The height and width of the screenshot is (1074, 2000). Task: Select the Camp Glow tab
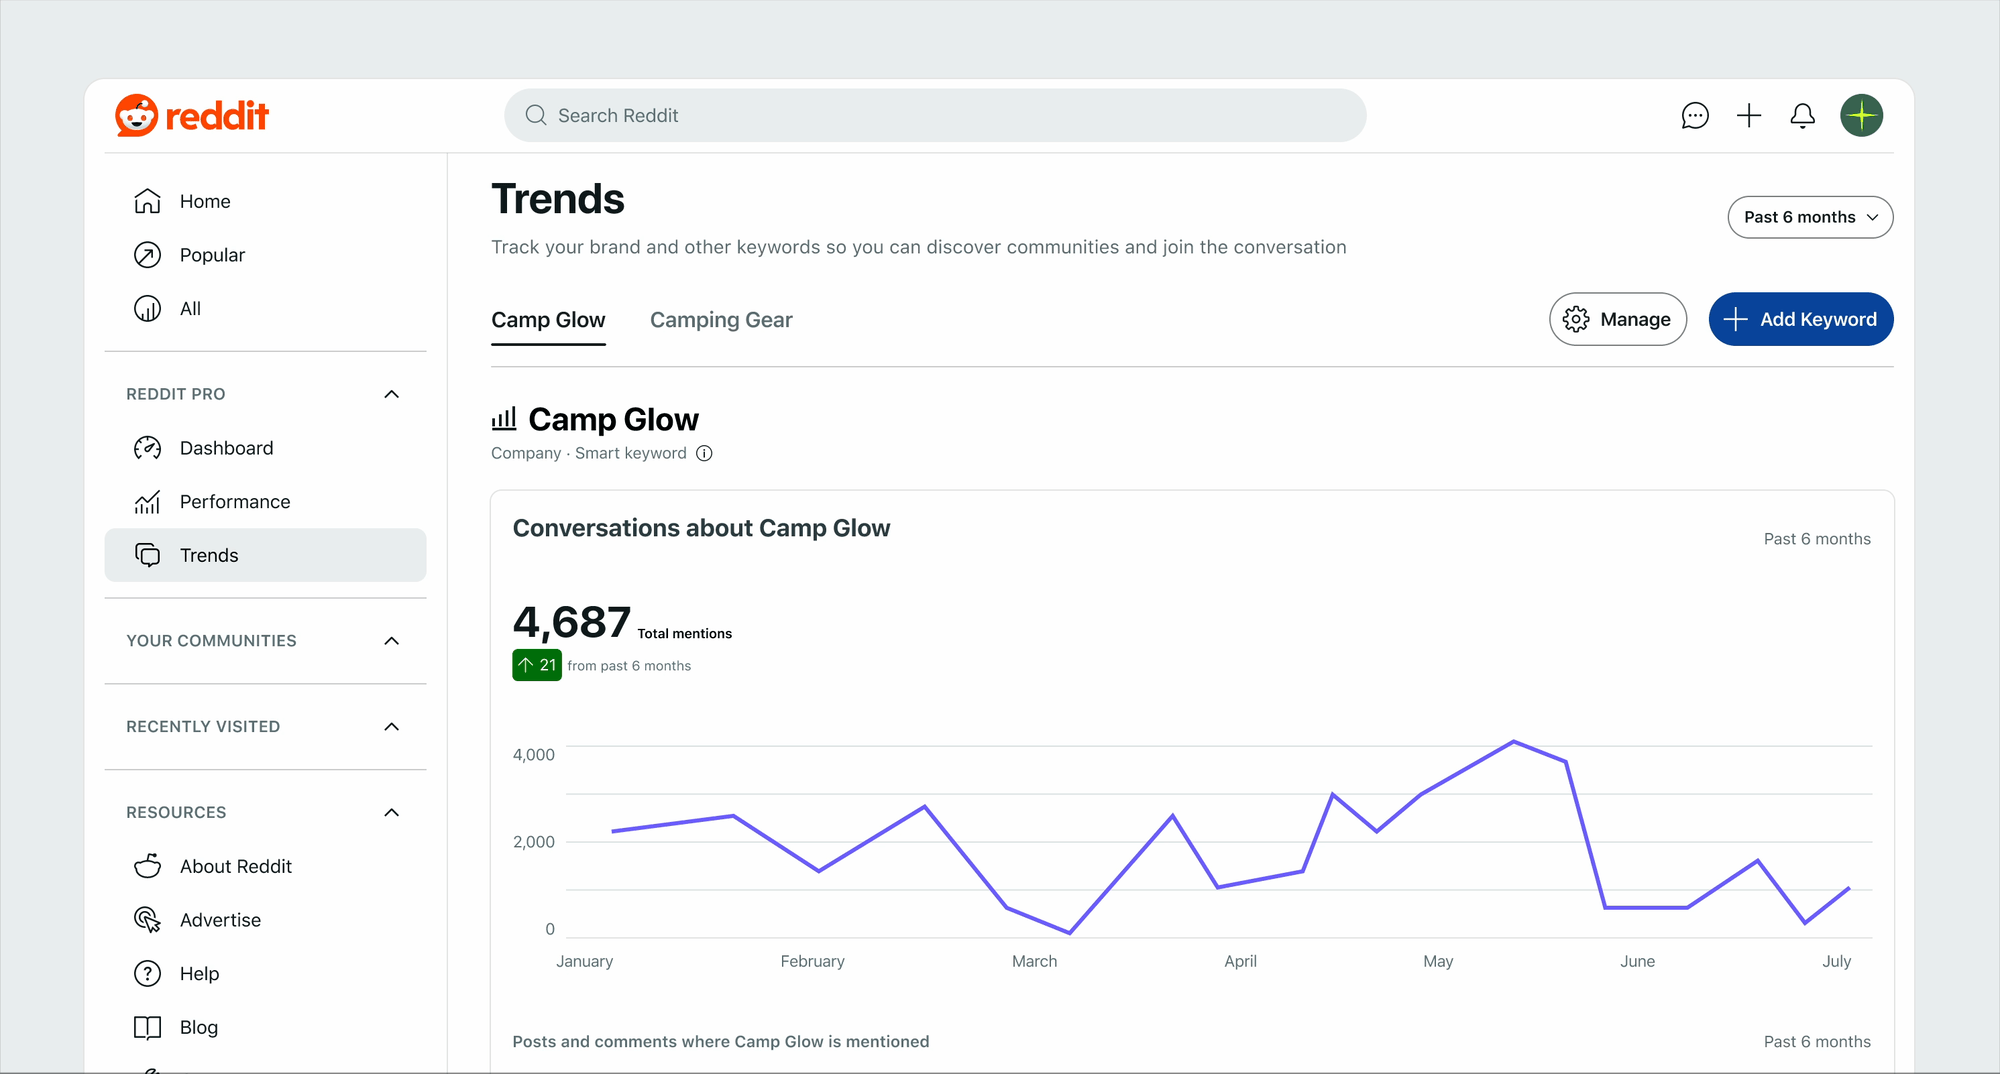coord(548,319)
